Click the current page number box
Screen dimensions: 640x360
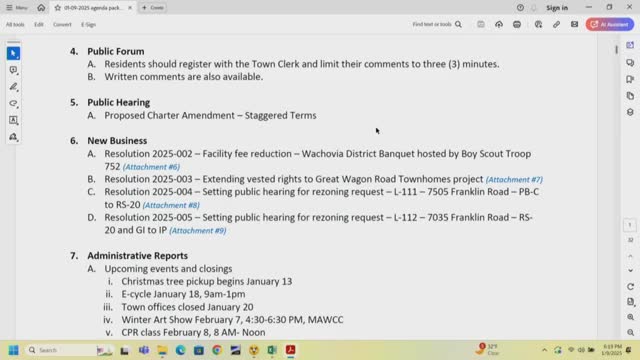[x=630, y=225]
